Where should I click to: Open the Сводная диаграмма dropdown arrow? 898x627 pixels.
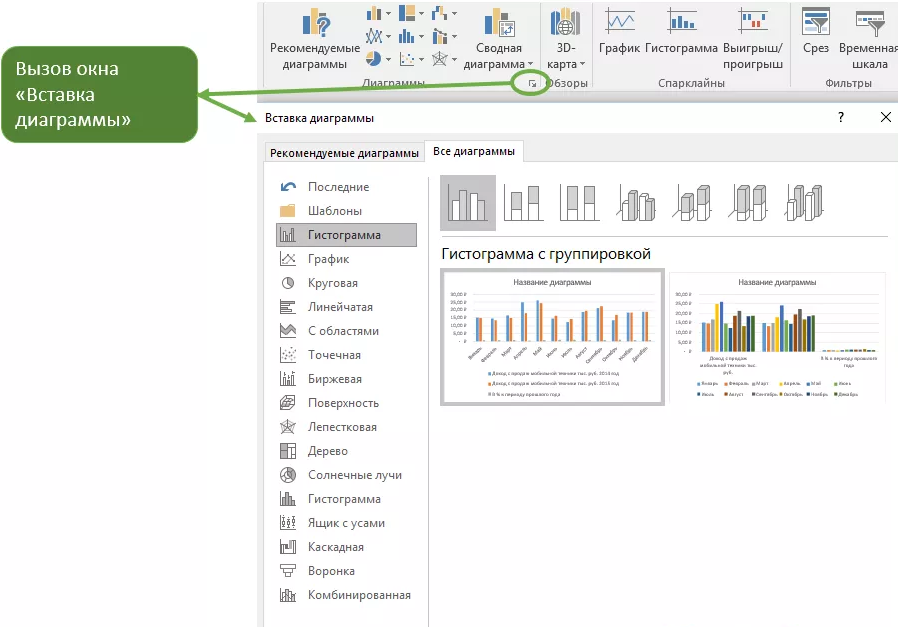pos(530,64)
